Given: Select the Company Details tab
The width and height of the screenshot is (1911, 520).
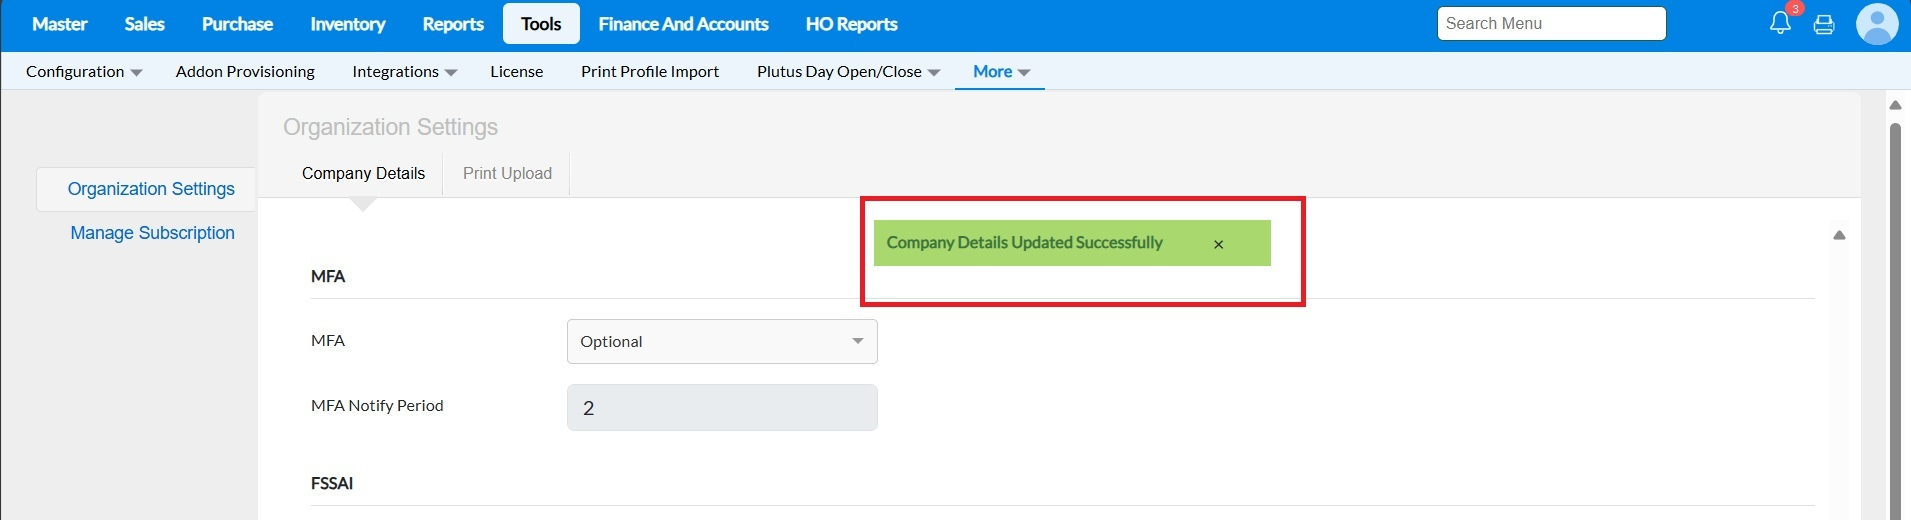Looking at the screenshot, I should [x=363, y=174].
